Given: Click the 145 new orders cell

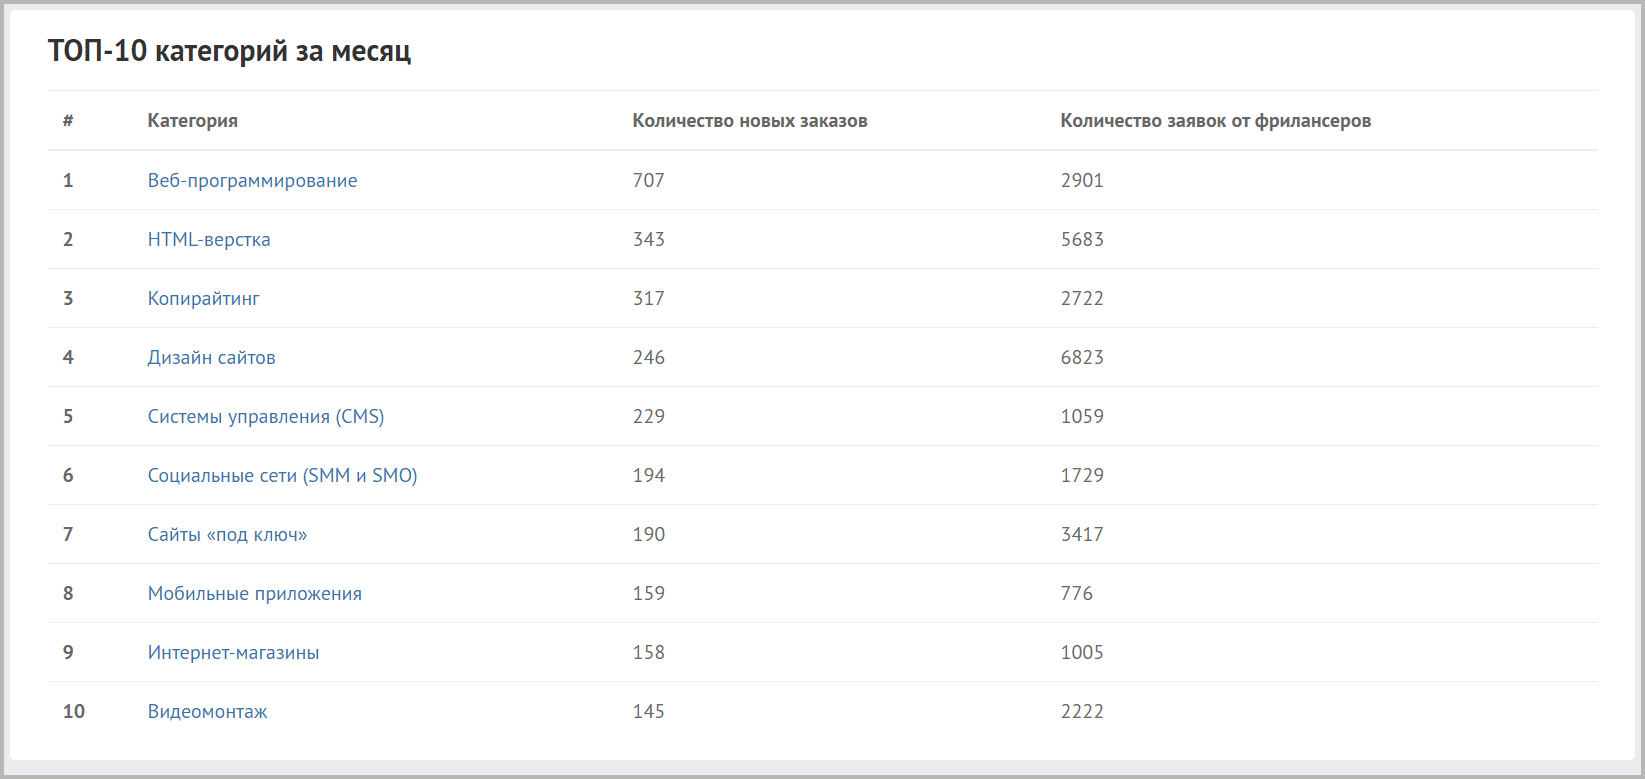Looking at the screenshot, I should click(x=648, y=712).
